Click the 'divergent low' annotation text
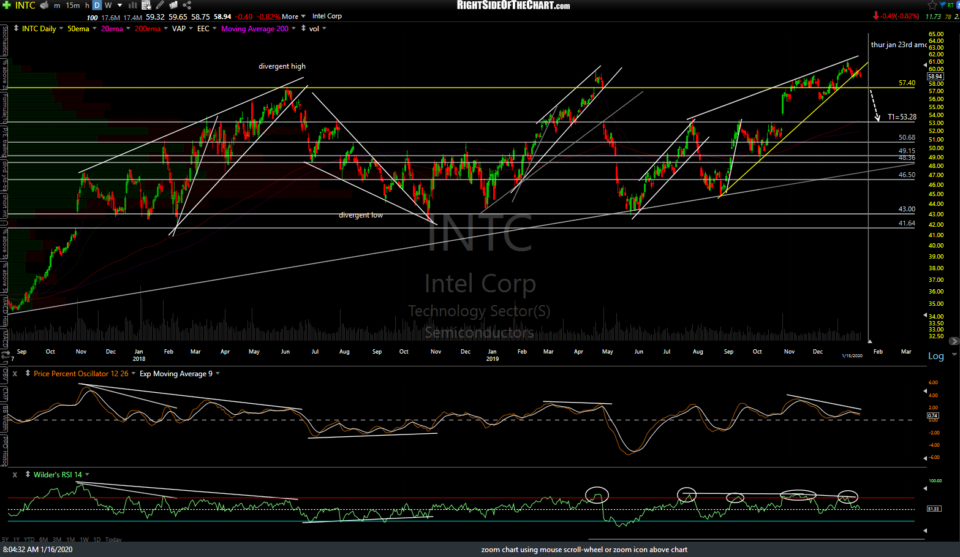 coord(361,215)
